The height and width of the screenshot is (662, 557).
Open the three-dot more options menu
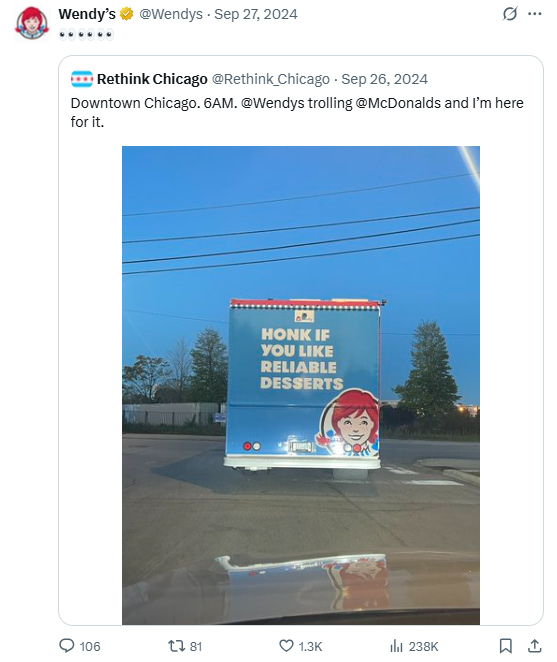(x=535, y=14)
